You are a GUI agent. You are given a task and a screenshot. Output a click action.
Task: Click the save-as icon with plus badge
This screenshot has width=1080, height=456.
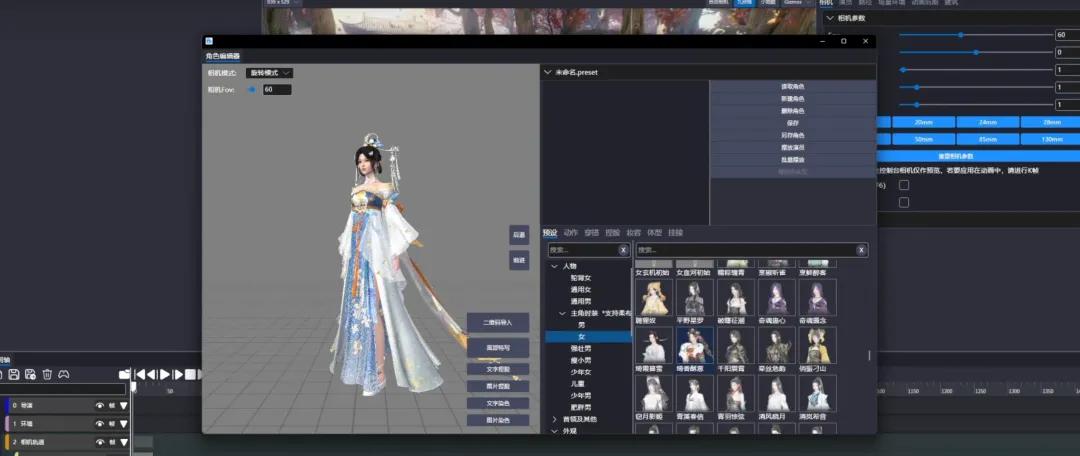30,374
